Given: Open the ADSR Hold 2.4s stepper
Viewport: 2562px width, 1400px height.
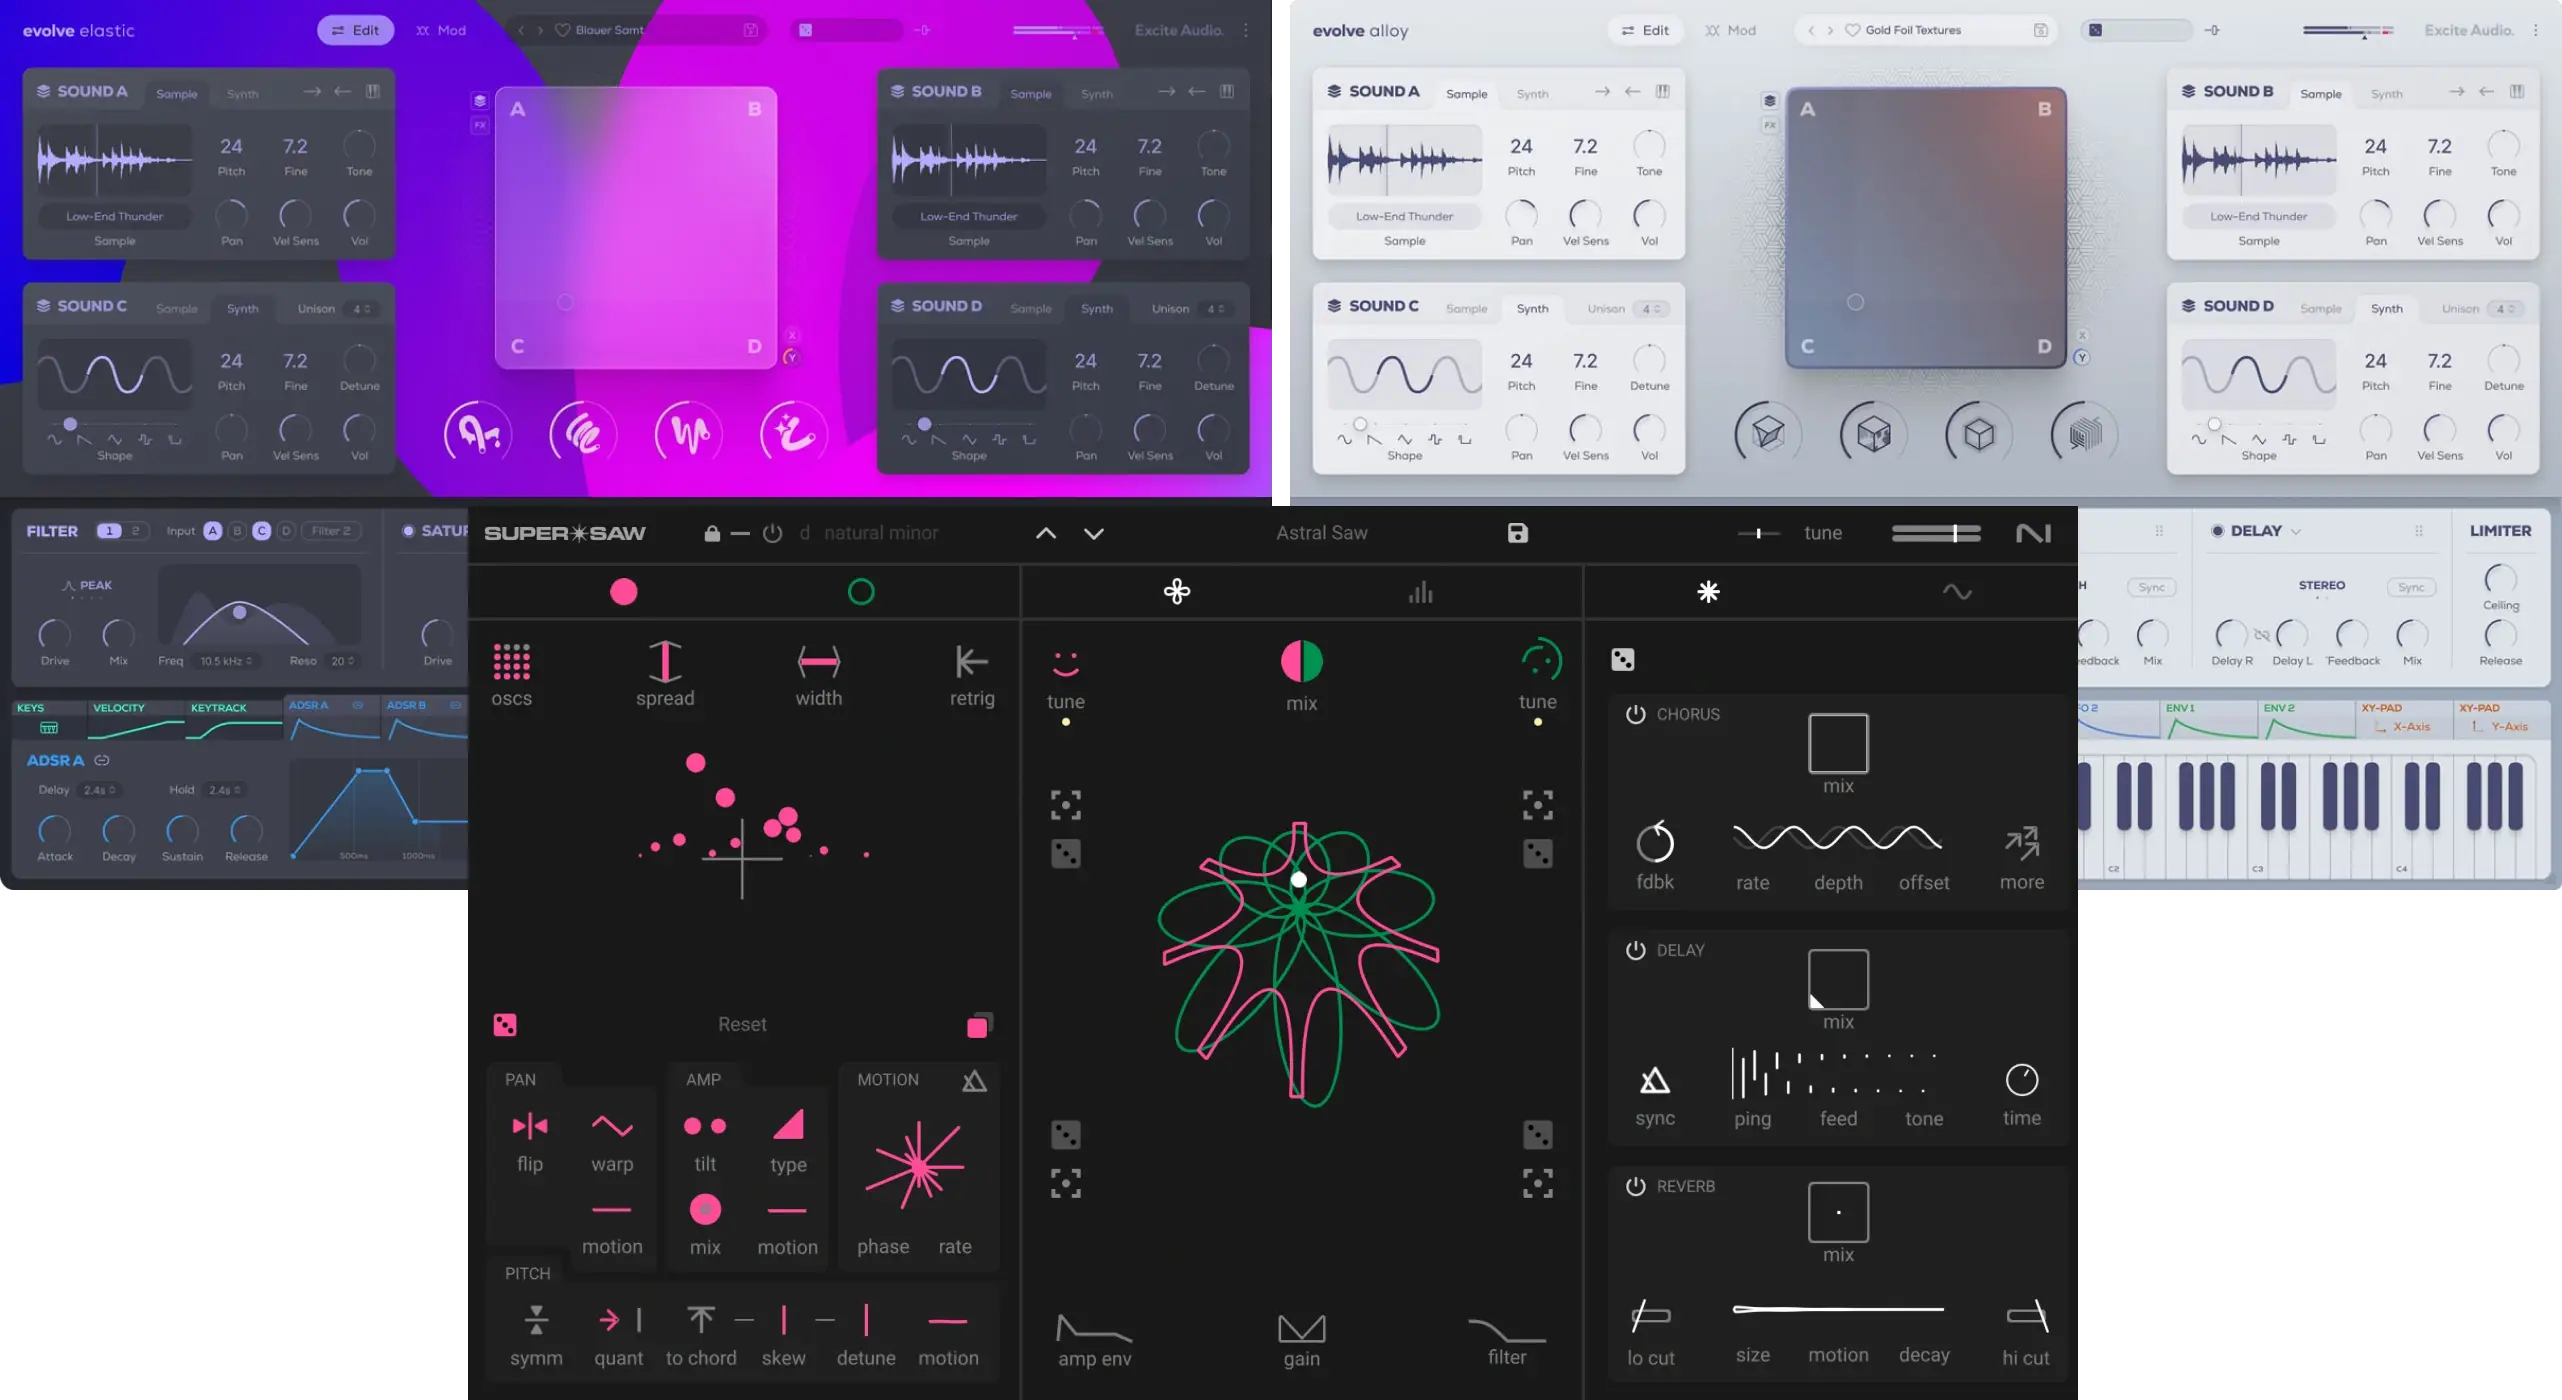Looking at the screenshot, I should pyautogui.click(x=225, y=790).
